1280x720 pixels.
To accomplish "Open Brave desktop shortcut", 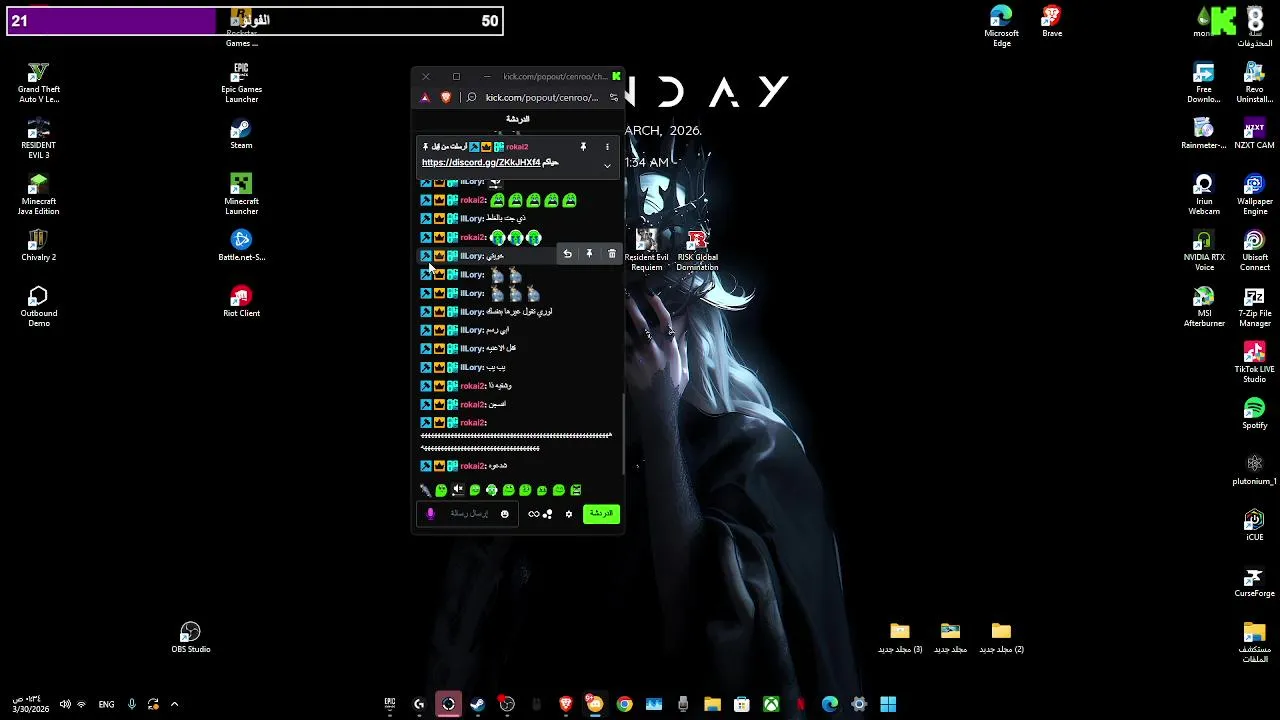I will (1052, 22).
